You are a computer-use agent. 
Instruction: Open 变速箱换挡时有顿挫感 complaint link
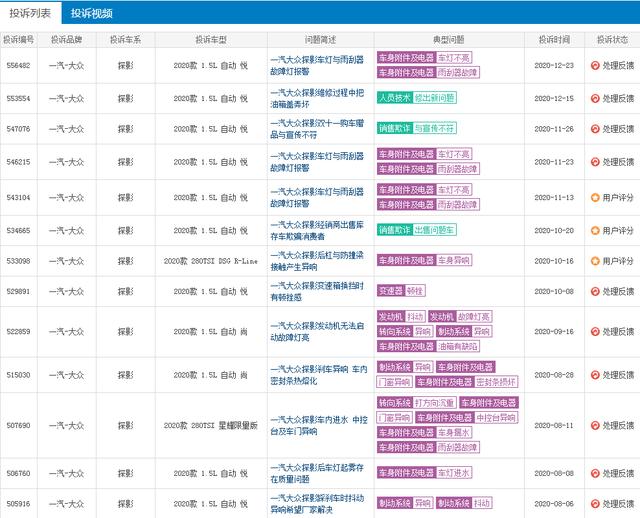tap(317, 291)
